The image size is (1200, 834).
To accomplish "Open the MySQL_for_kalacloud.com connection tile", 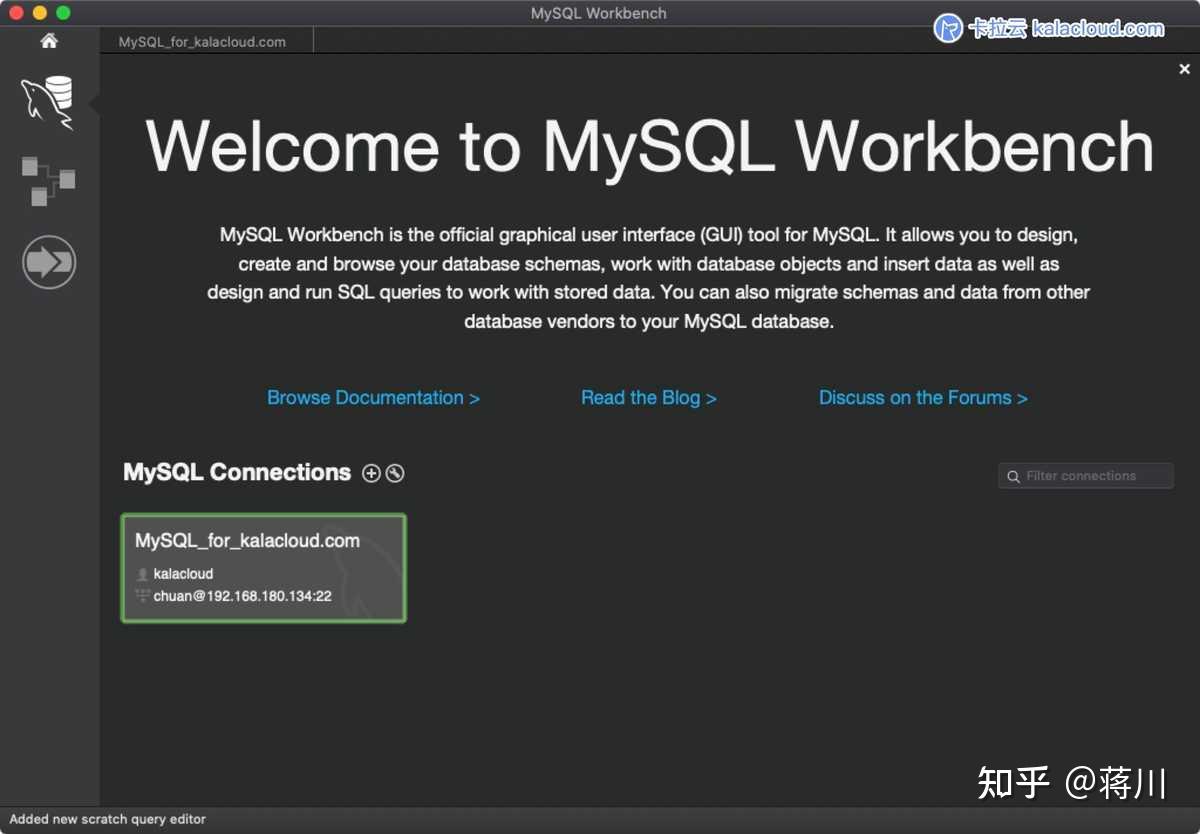I will [263, 567].
